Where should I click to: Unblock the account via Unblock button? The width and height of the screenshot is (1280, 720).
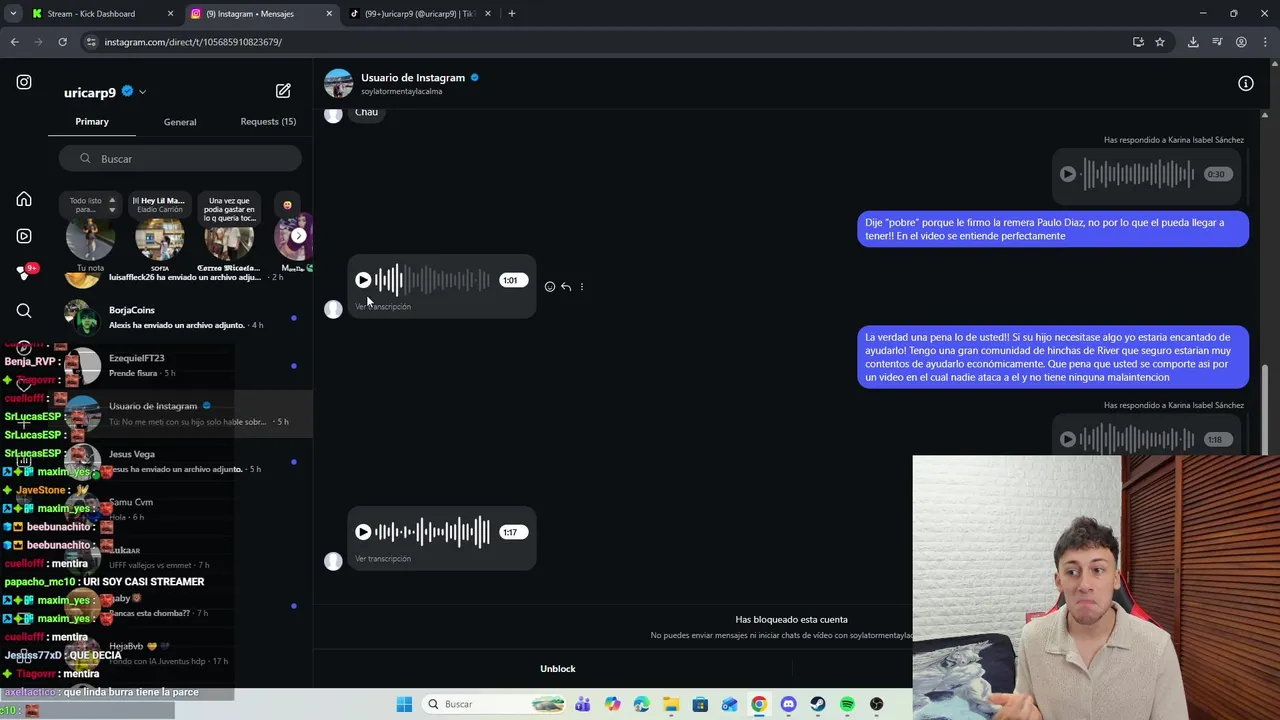(x=558, y=669)
